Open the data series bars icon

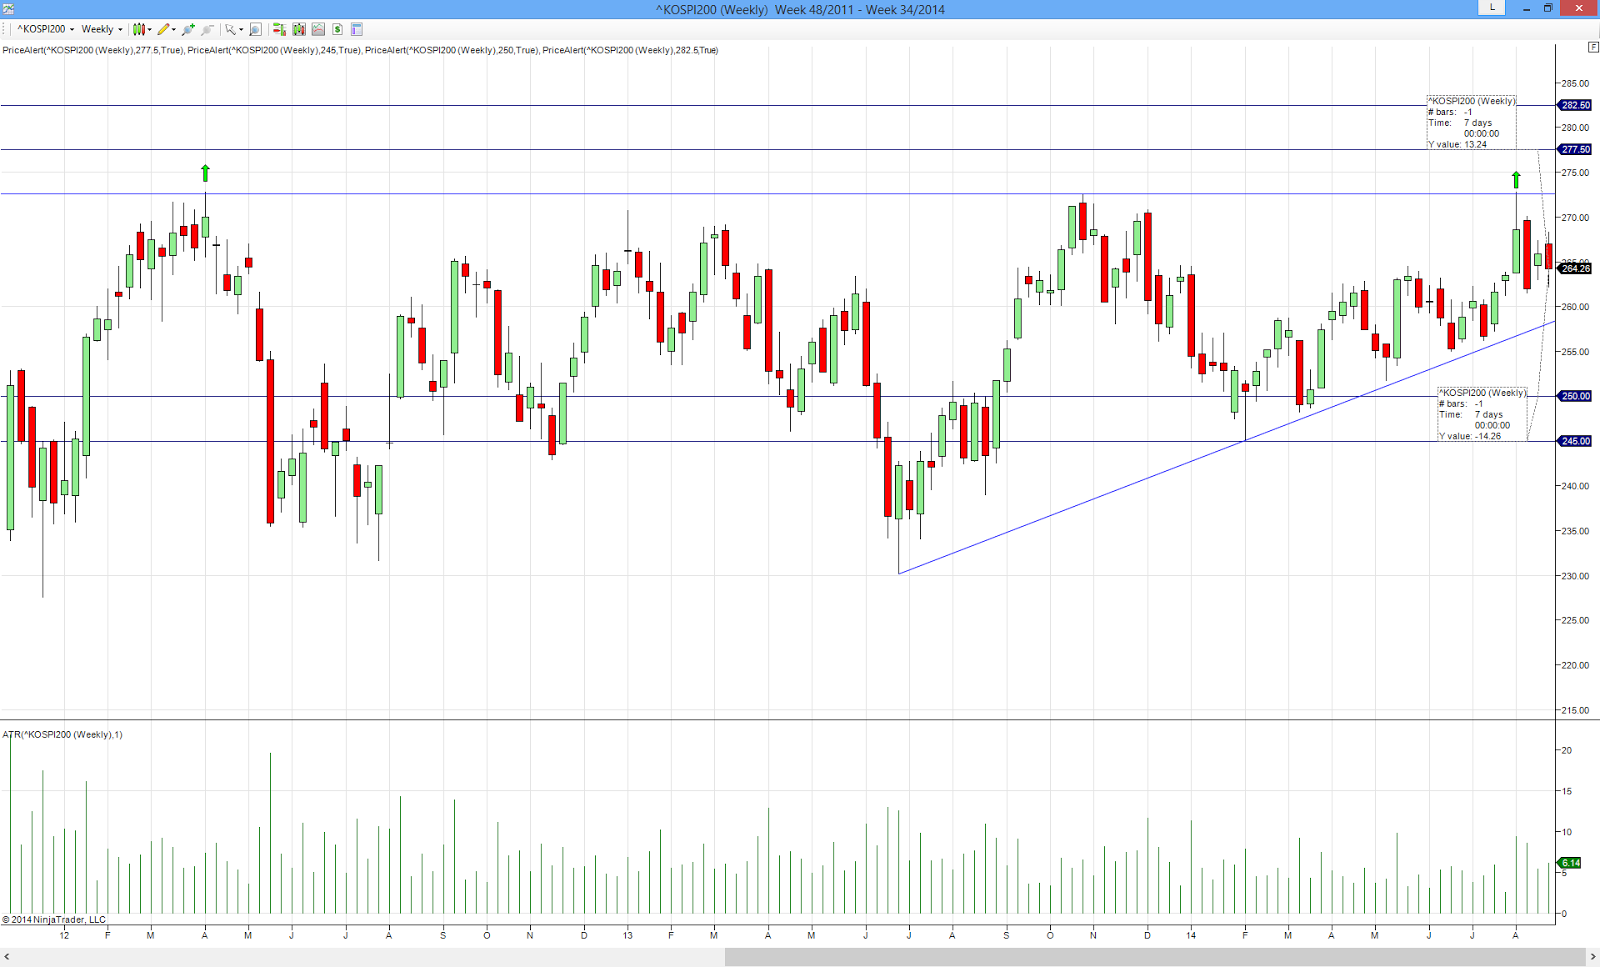click(298, 29)
